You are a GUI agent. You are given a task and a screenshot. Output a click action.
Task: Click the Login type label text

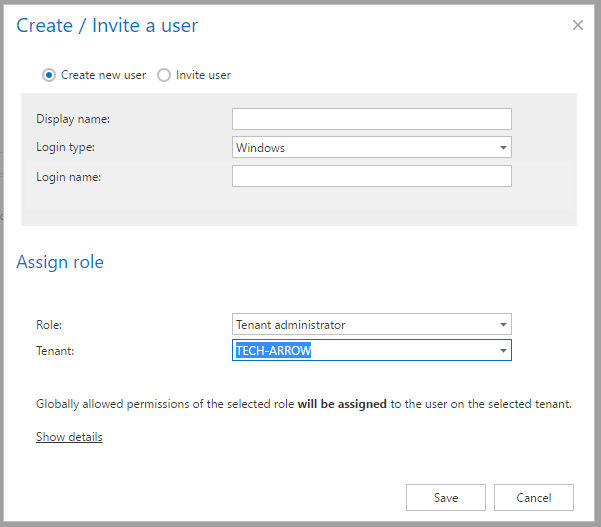coord(65,148)
